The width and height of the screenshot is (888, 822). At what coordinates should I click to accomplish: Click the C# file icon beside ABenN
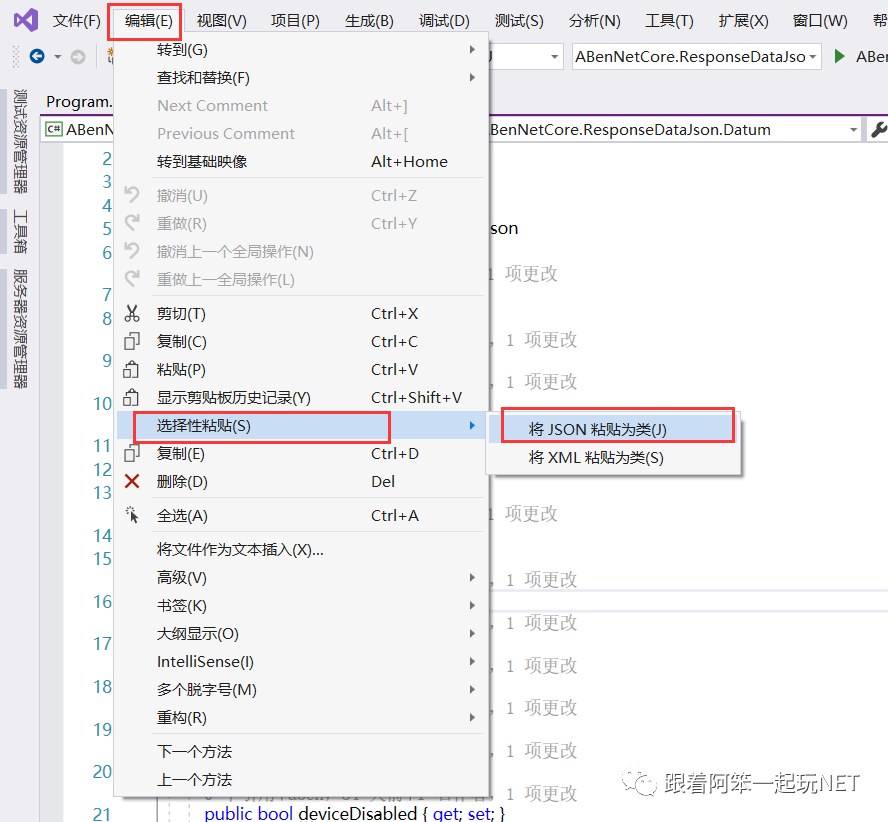[x=54, y=130]
